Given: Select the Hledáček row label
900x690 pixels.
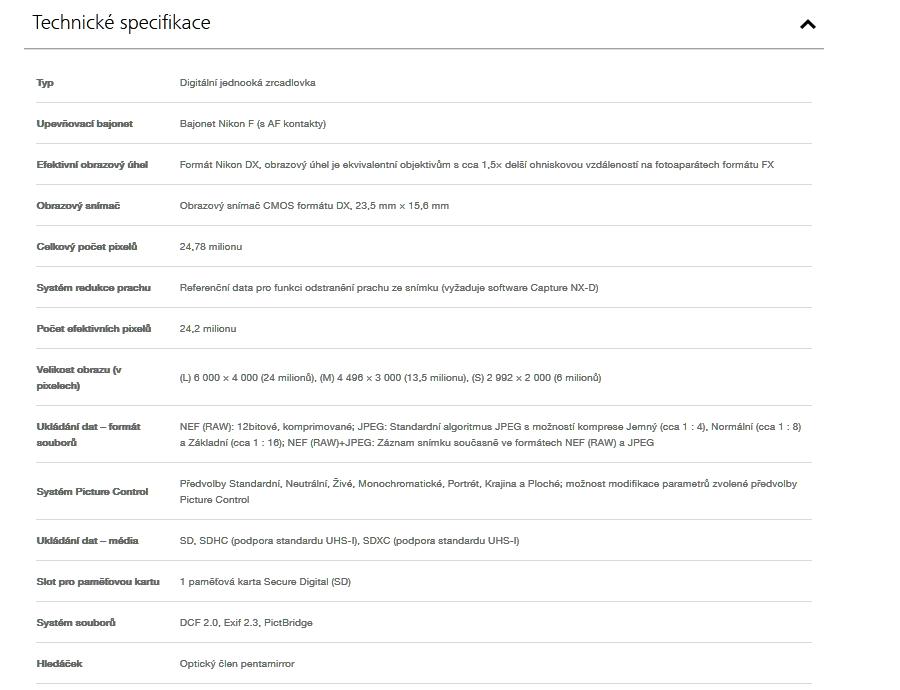Looking at the screenshot, I should coord(59,664).
